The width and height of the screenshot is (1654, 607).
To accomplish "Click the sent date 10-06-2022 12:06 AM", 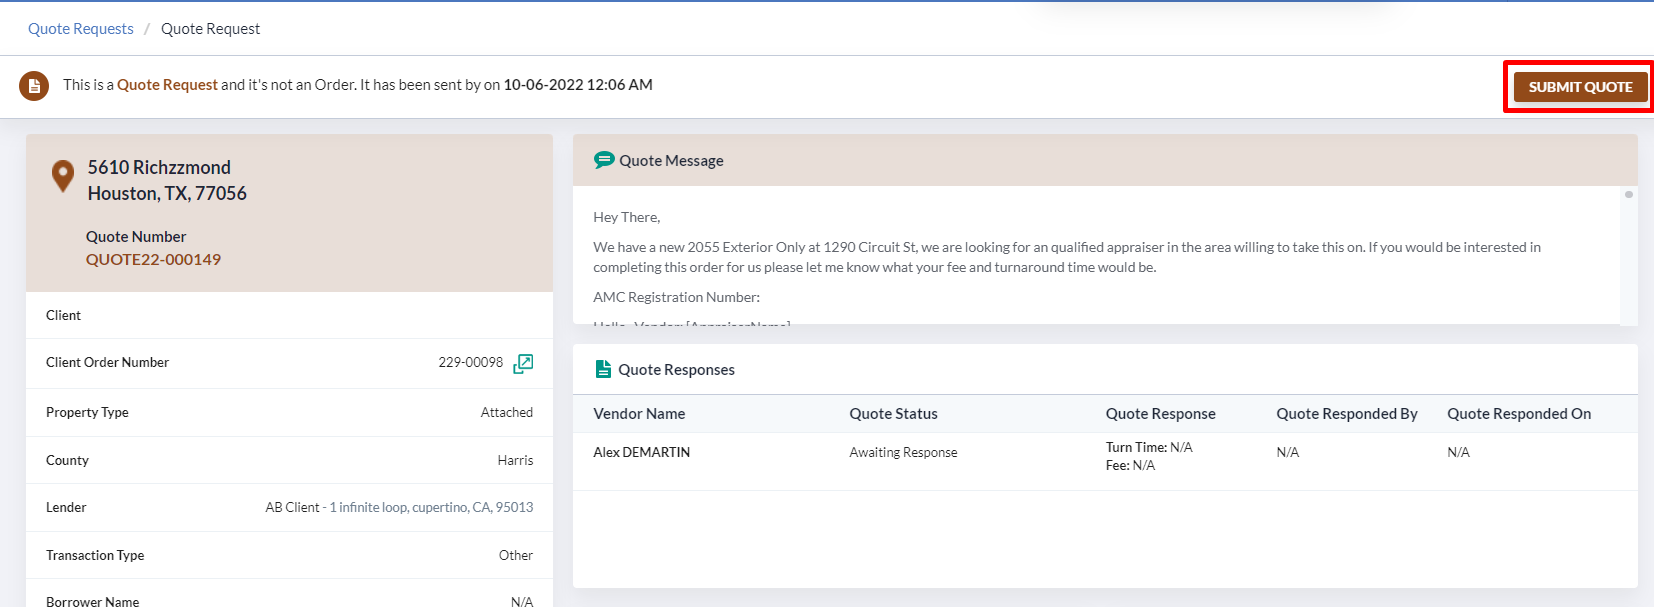I will (x=578, y=85).
